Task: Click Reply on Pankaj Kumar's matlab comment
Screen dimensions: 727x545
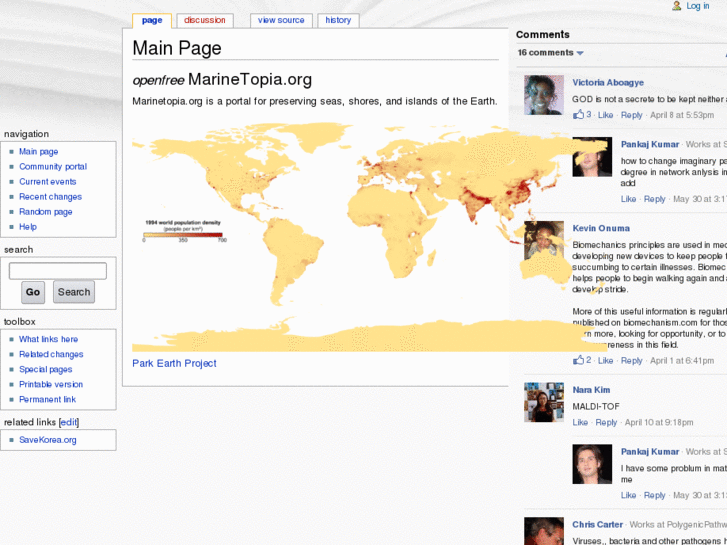Action: 655,495
